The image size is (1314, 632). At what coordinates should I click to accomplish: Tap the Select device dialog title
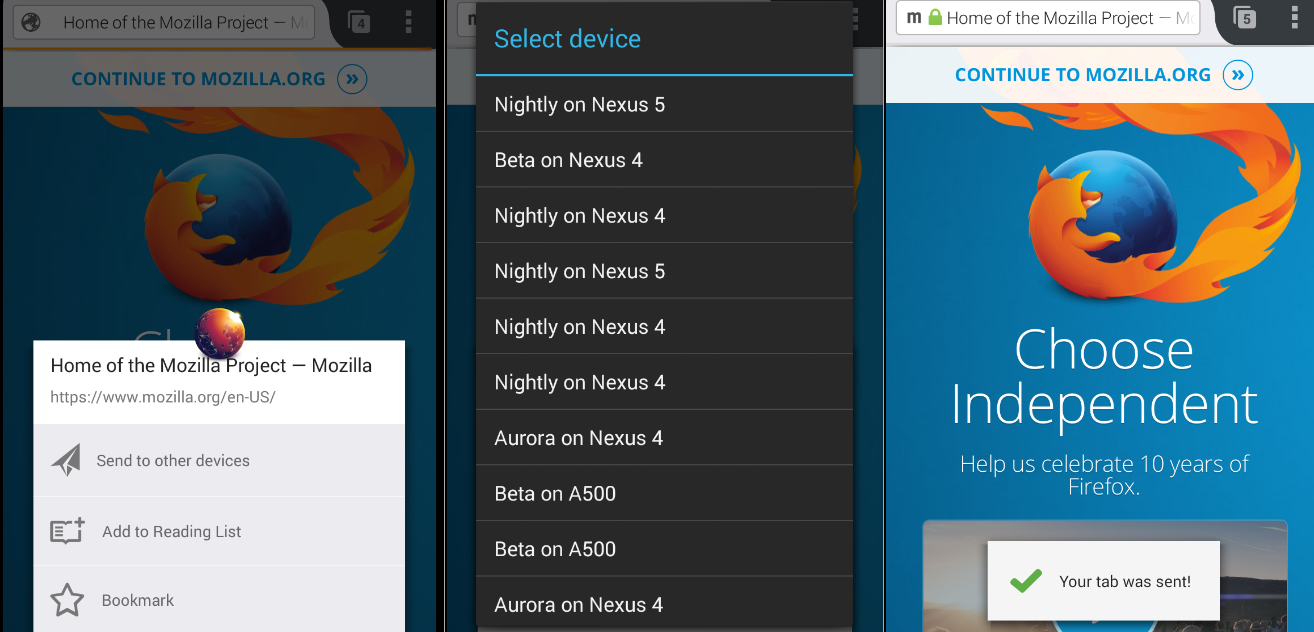[567, 39]
